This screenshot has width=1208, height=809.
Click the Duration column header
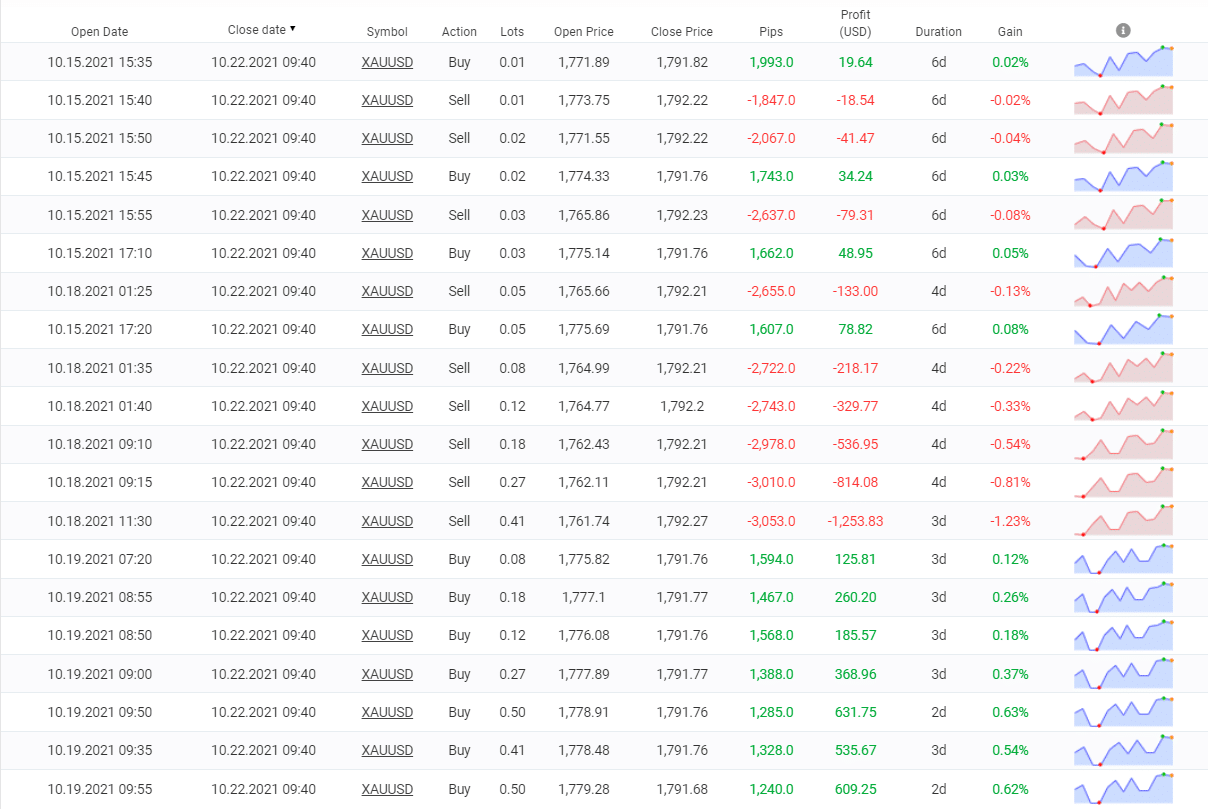click(x=938, y=32)
